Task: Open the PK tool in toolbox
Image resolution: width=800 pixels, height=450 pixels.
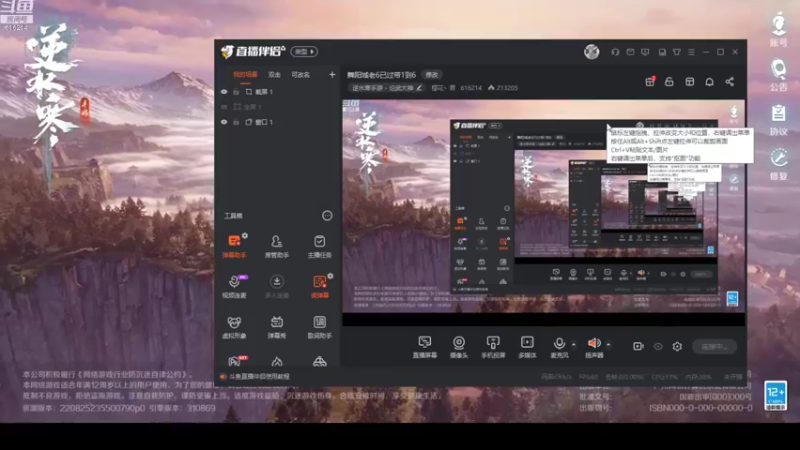Action: (237, 361)
